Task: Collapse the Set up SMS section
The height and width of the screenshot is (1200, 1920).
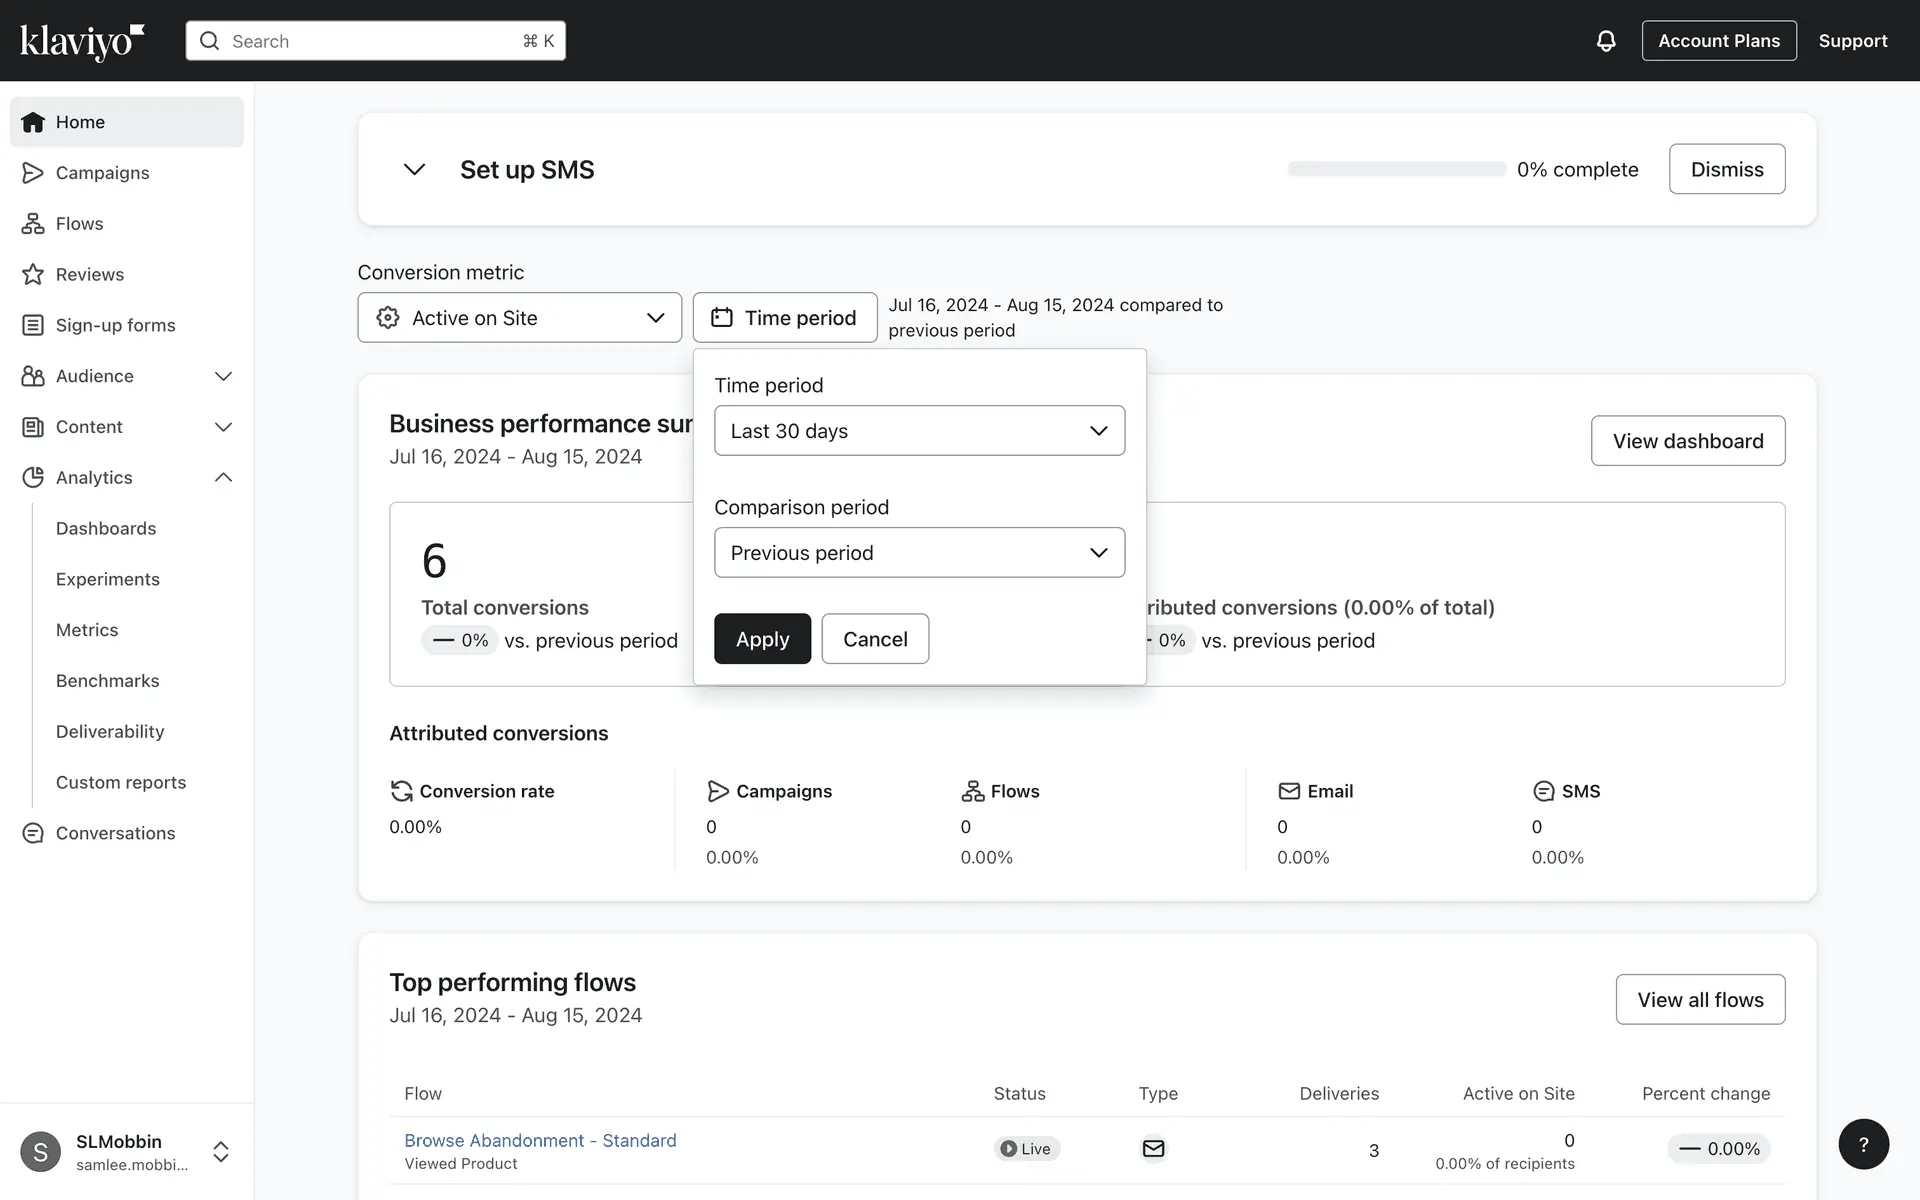Action: click(414, 169)
